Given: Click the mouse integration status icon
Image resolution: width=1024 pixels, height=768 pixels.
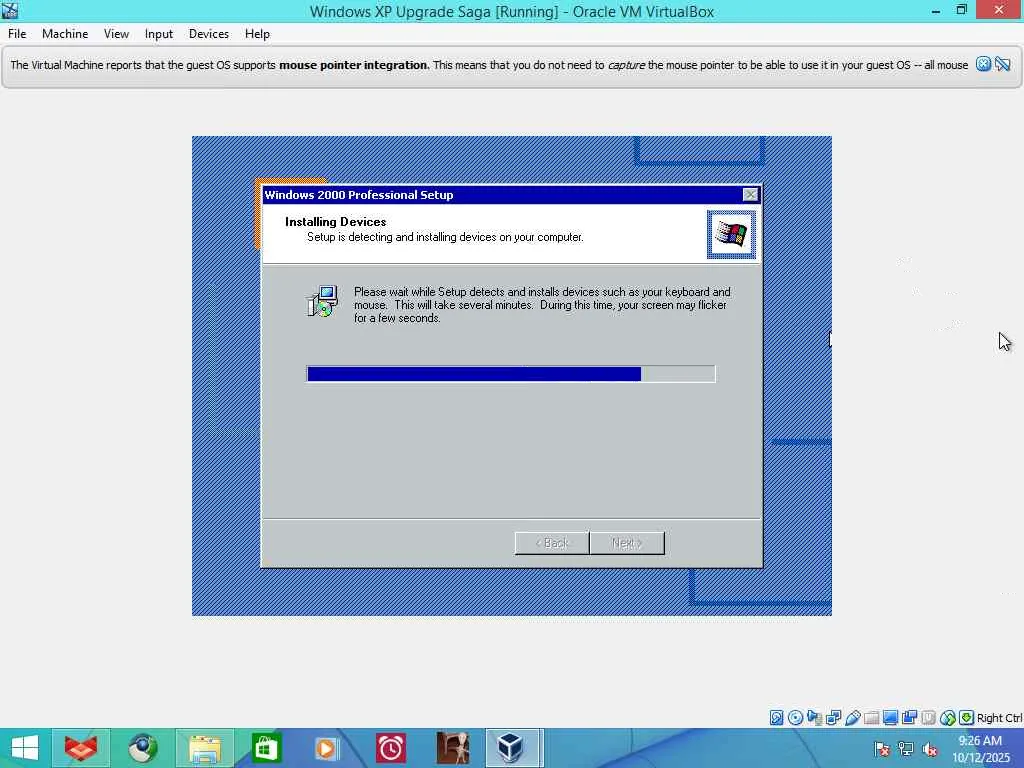Looking at the screenshot, I should coord(948,718).
